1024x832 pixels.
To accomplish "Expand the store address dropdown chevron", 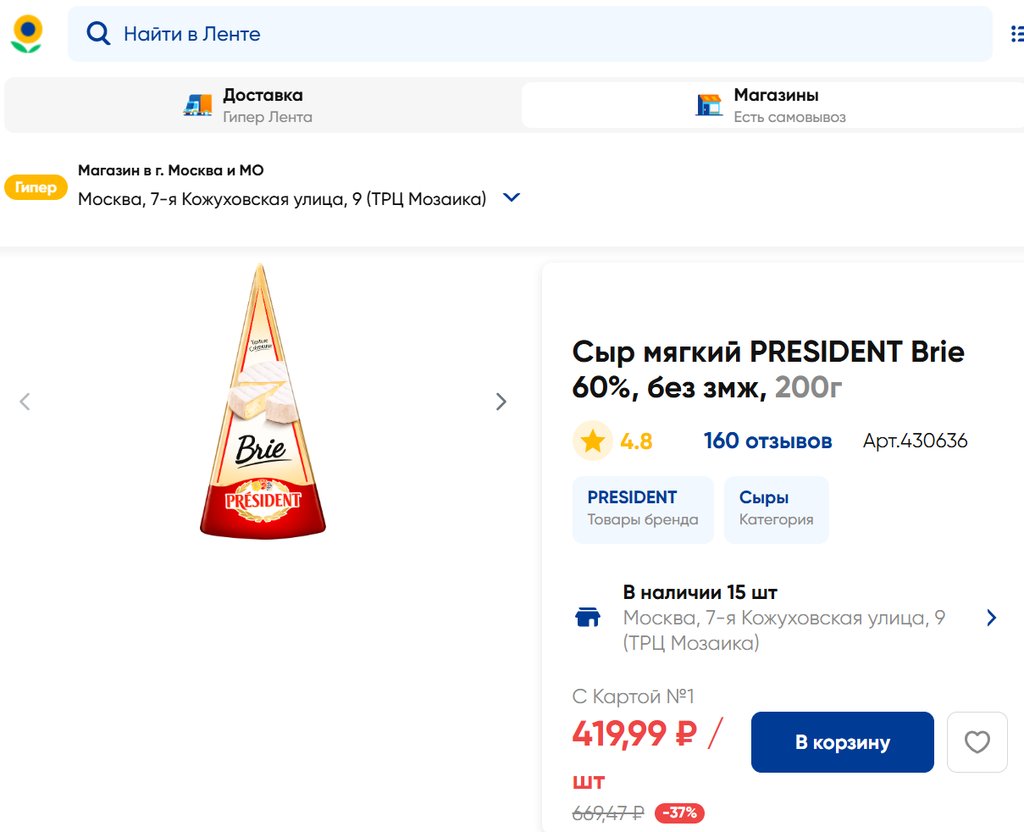I will pyautogui.click(x=511, y=198).
